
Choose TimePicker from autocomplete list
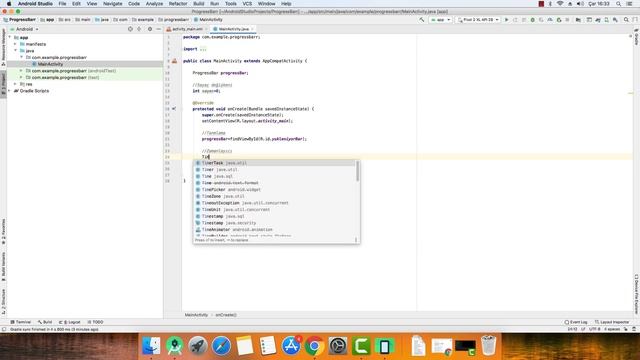pos(274,189)
